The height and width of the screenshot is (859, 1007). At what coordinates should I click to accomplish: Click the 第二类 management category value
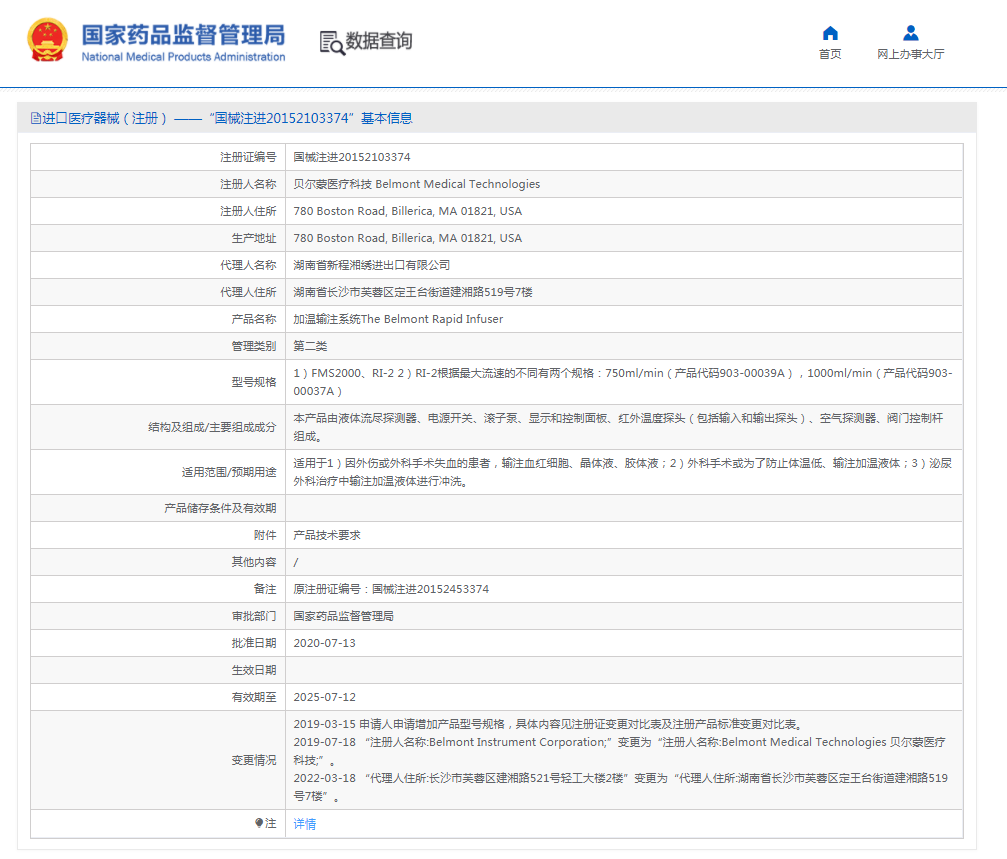[310, 346]
